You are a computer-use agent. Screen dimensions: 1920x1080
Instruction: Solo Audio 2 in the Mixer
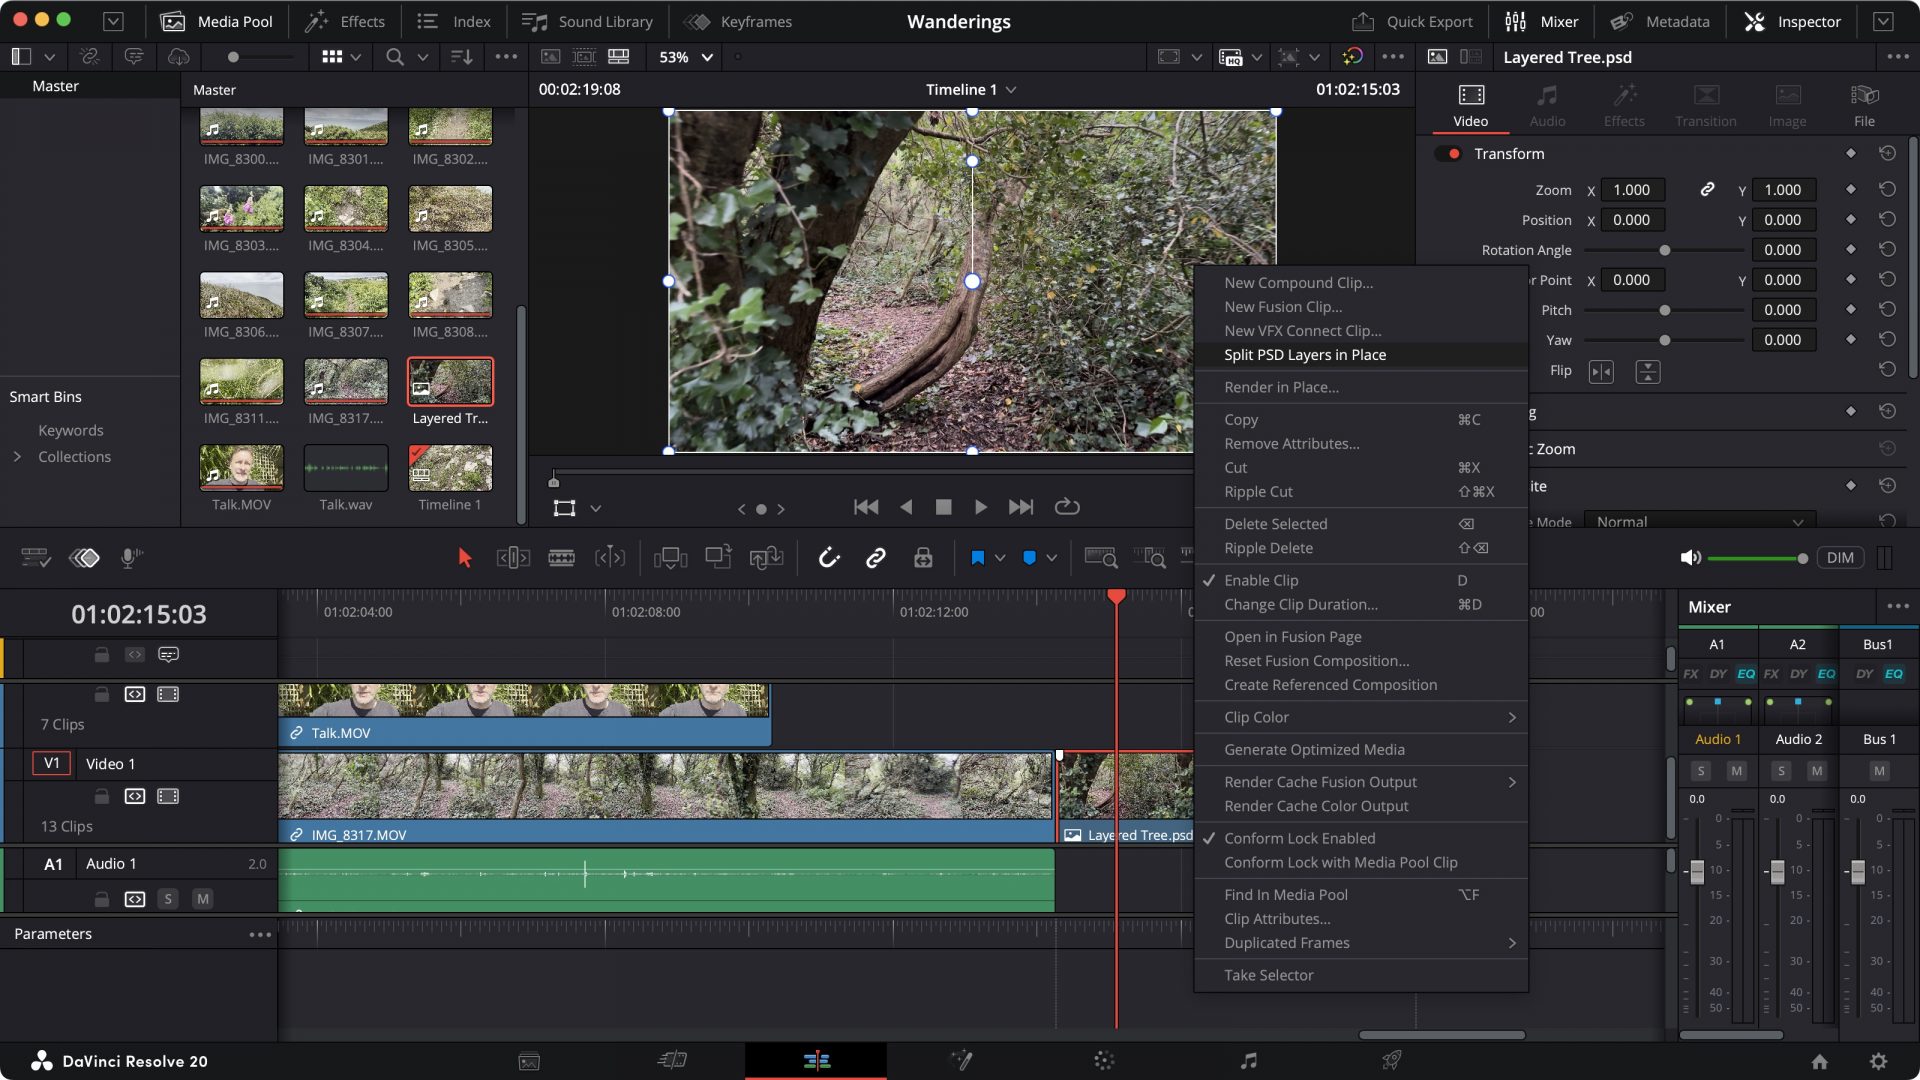coord(1781,771)
